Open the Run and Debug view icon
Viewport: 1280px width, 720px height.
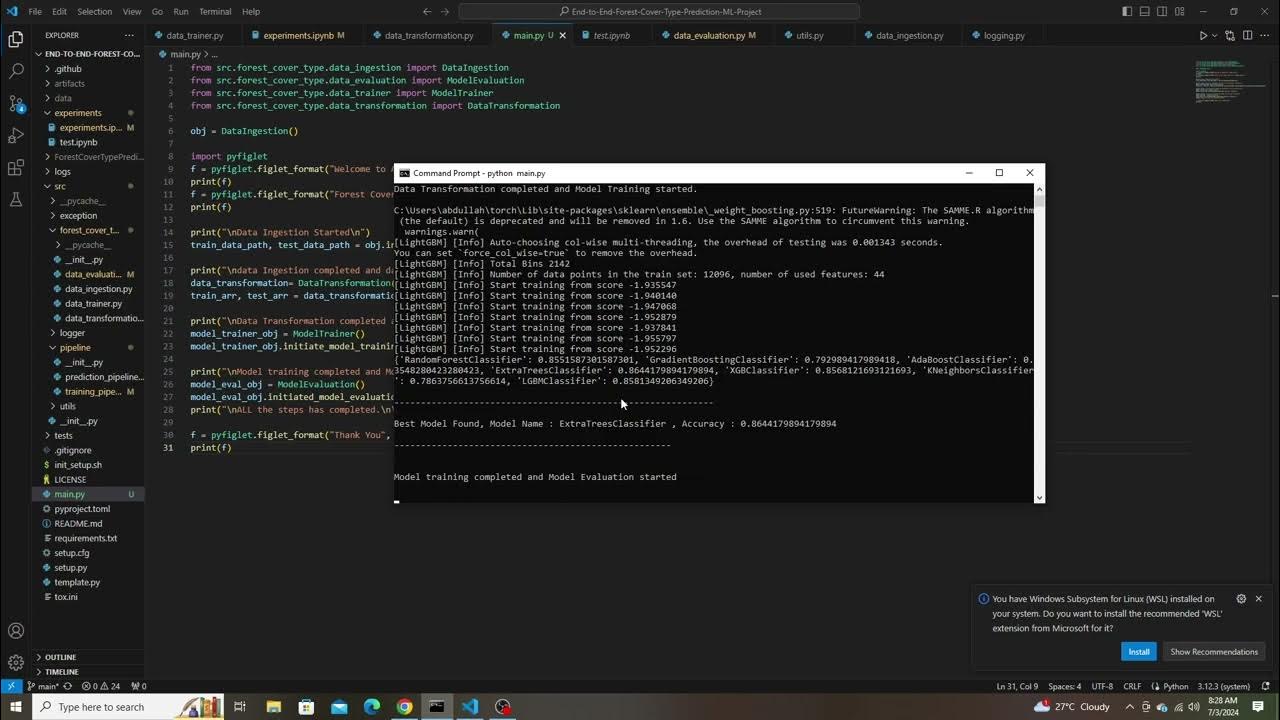(x=16, y=135)
